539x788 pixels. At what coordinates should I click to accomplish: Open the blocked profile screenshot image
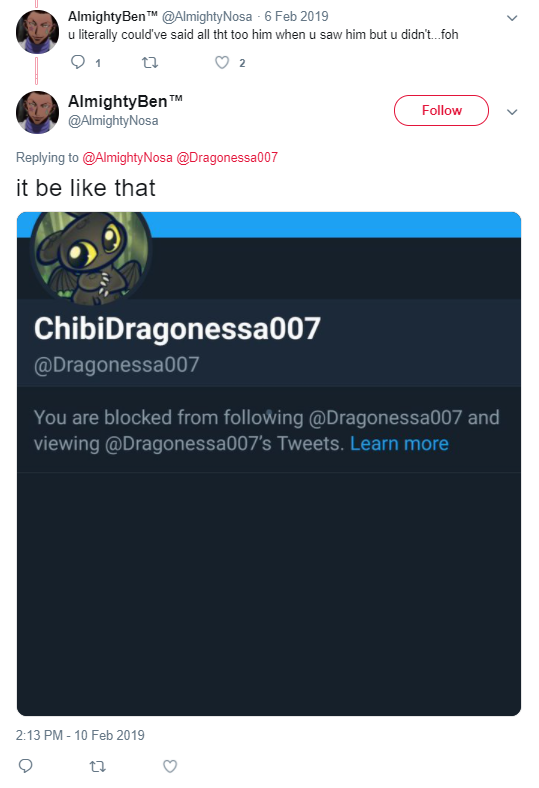click(x=269, y=464)
